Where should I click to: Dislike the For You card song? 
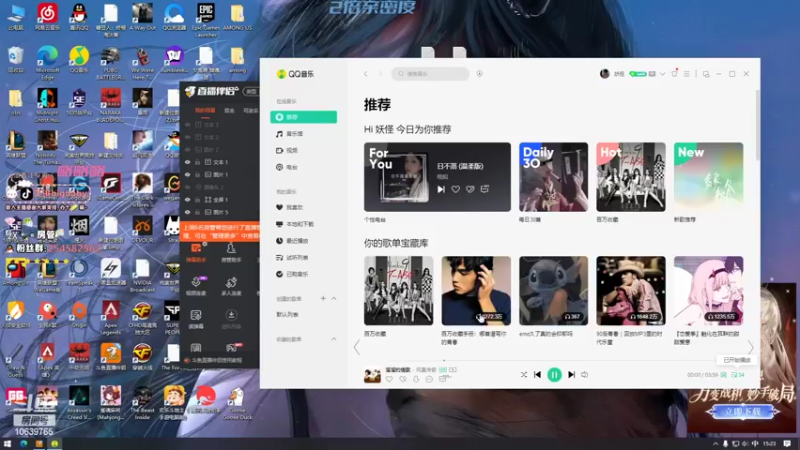[x=470, y=189]
